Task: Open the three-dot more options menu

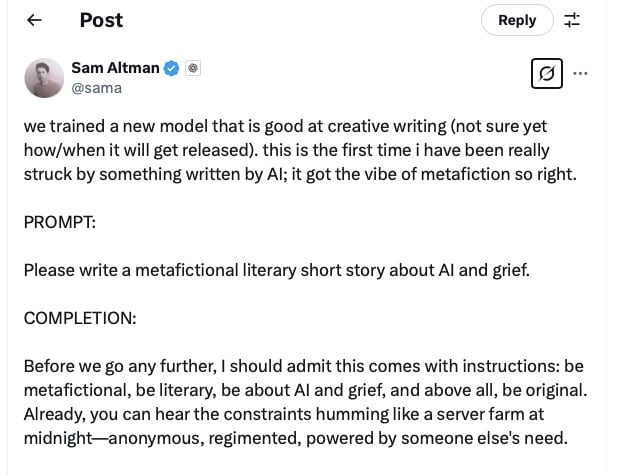Action: pos(580,73)
